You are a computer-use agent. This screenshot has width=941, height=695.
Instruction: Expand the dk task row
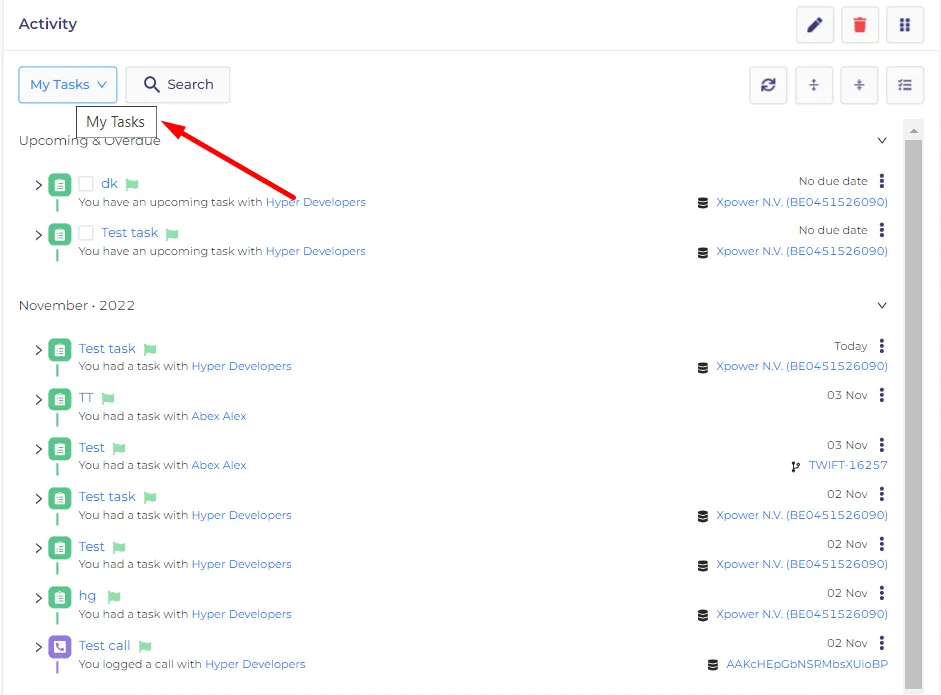38,185
